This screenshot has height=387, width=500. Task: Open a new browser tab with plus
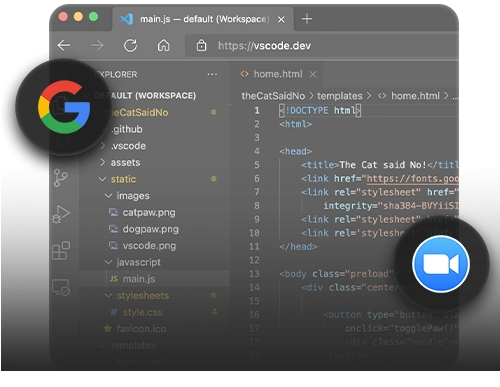point(307,19)
